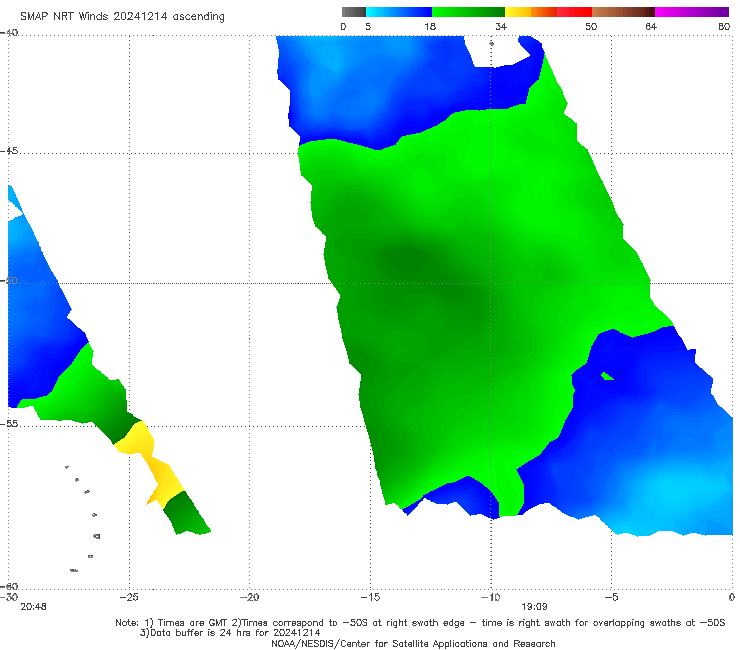Image resolution: width=740 pixels, height=650 pixels.
Task: Click the brown segment of the color bar
Action: pos(623,12)
